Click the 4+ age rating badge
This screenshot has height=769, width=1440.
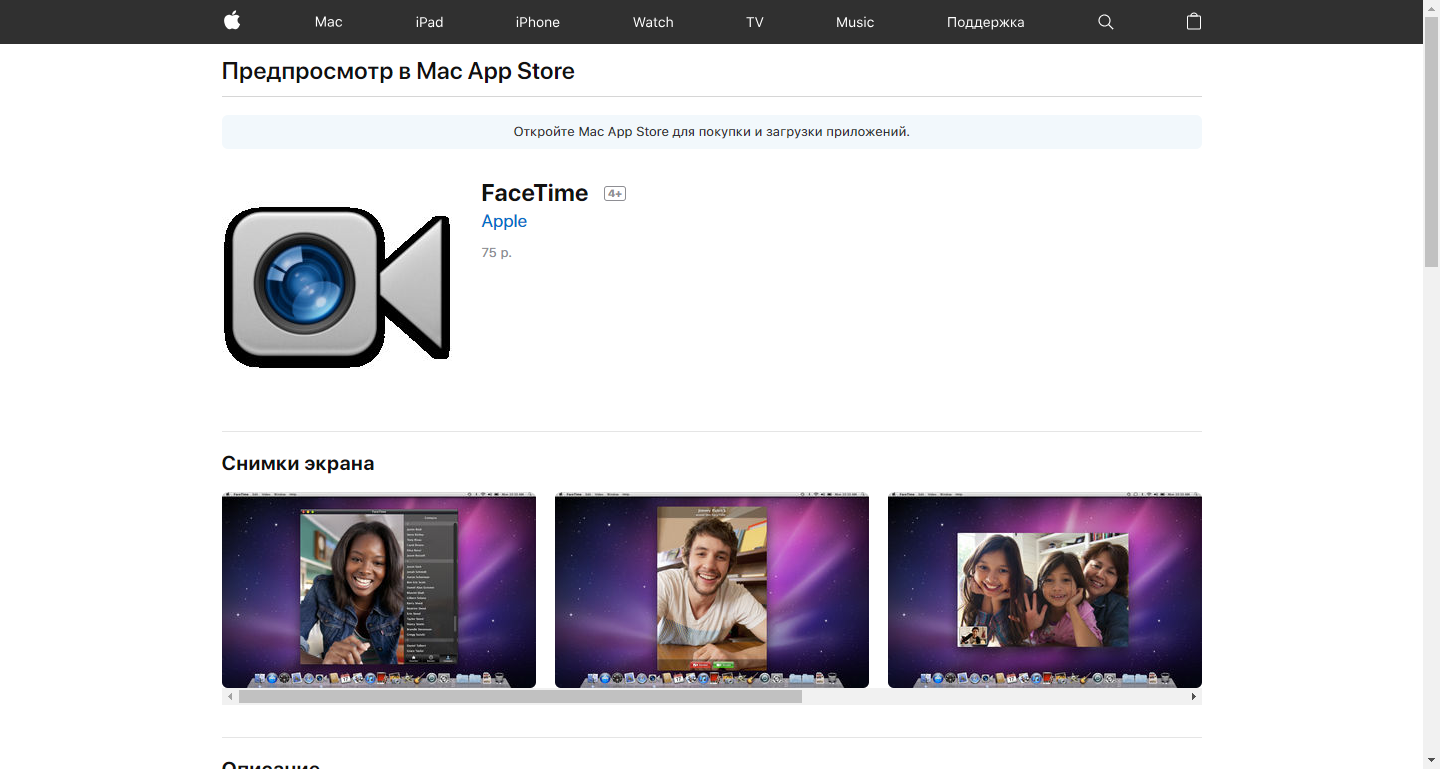click(x=614, y=193)
